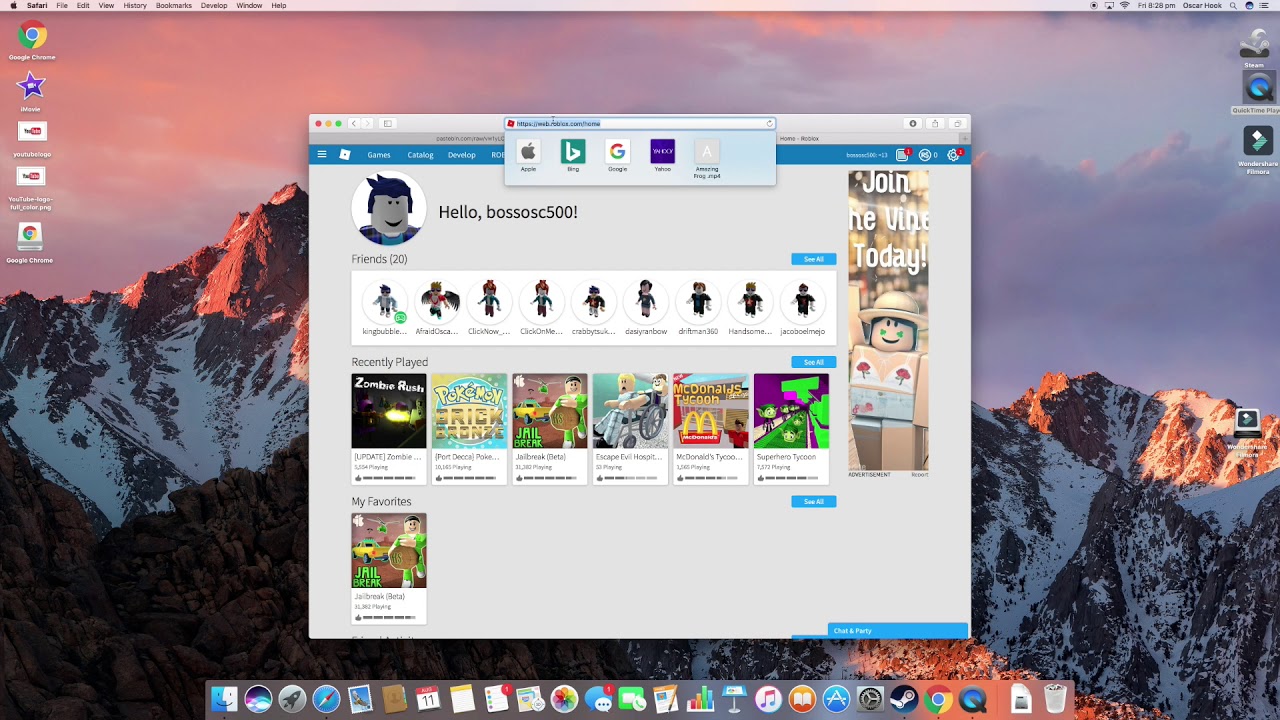Viewport: 1280px width, 720px height.
Task: Open the File menu
Action: pos(62,5)
